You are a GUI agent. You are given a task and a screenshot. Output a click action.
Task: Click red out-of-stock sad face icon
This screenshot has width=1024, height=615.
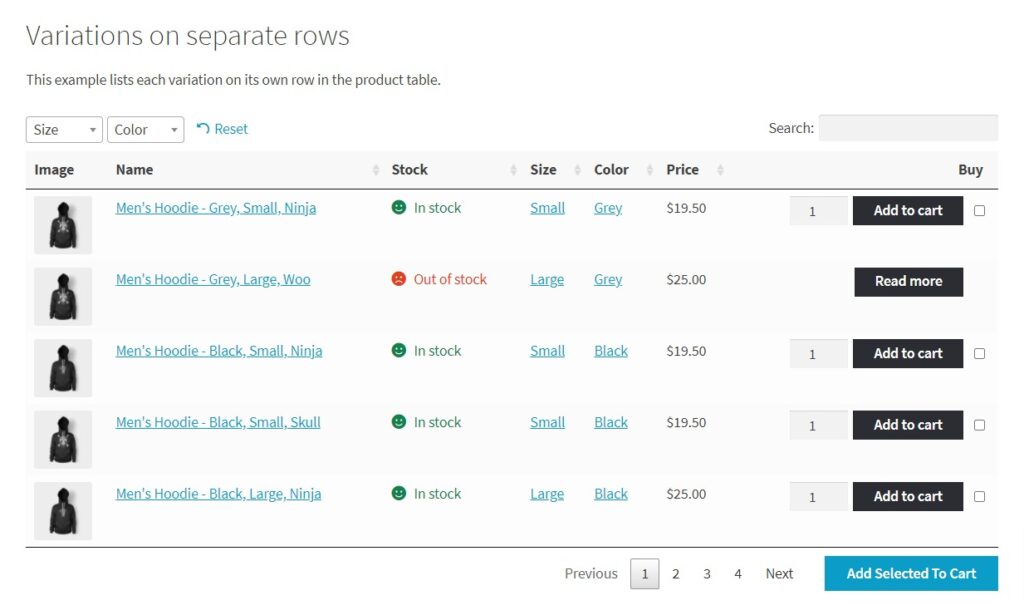point(399,279)
